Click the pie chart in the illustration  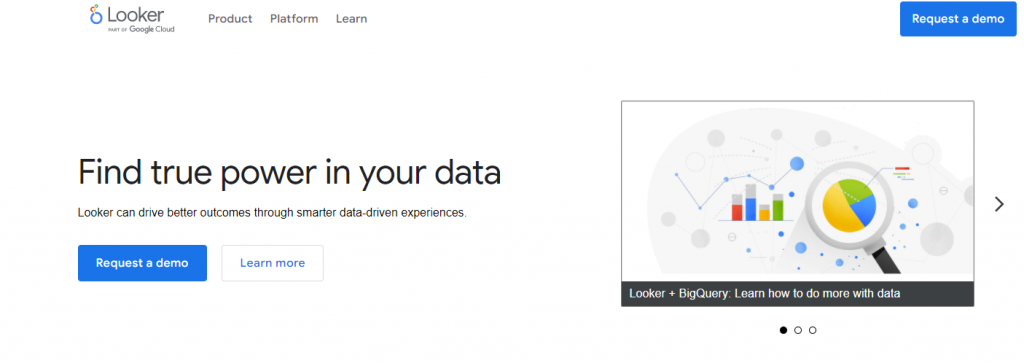tap(849, 206)
